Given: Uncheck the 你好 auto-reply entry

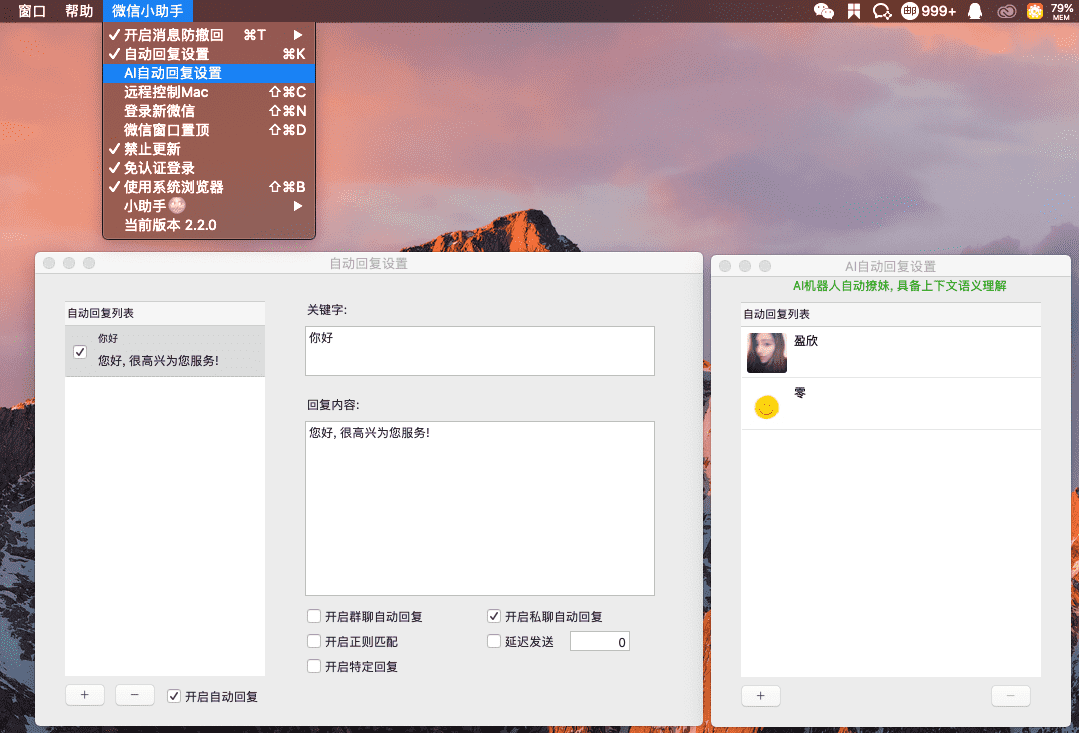Looking at the screenshot, I should [x=79, y=351].
